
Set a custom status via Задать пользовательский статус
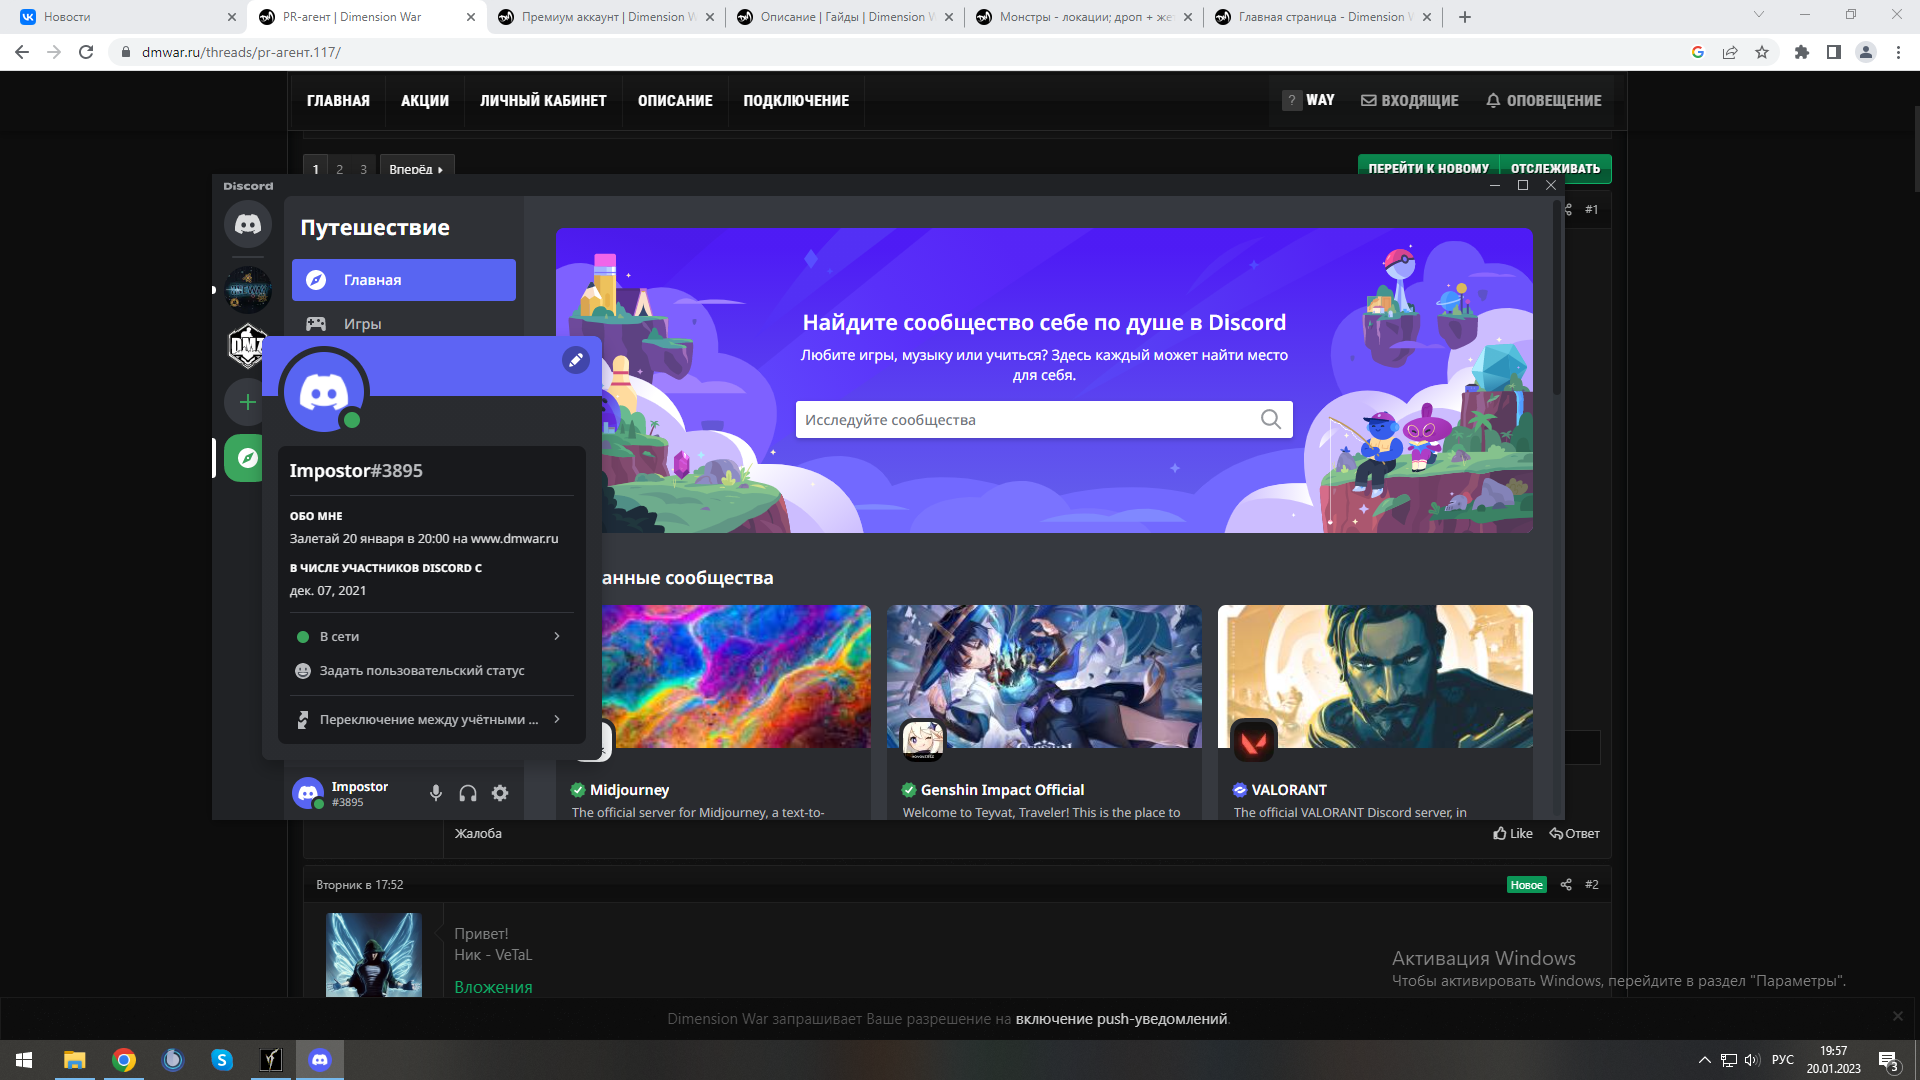pyautogui.click(x=430, y=671)
